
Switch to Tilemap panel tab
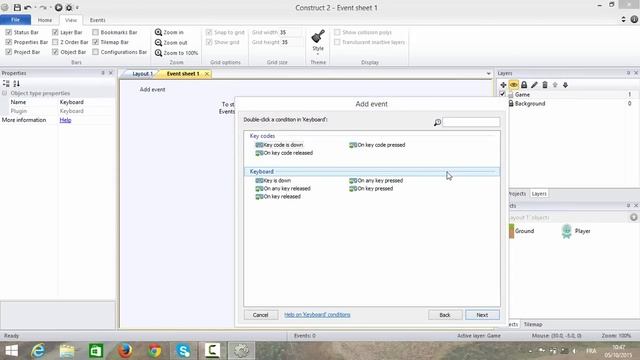pyautogui.click(x=533, y=324)
